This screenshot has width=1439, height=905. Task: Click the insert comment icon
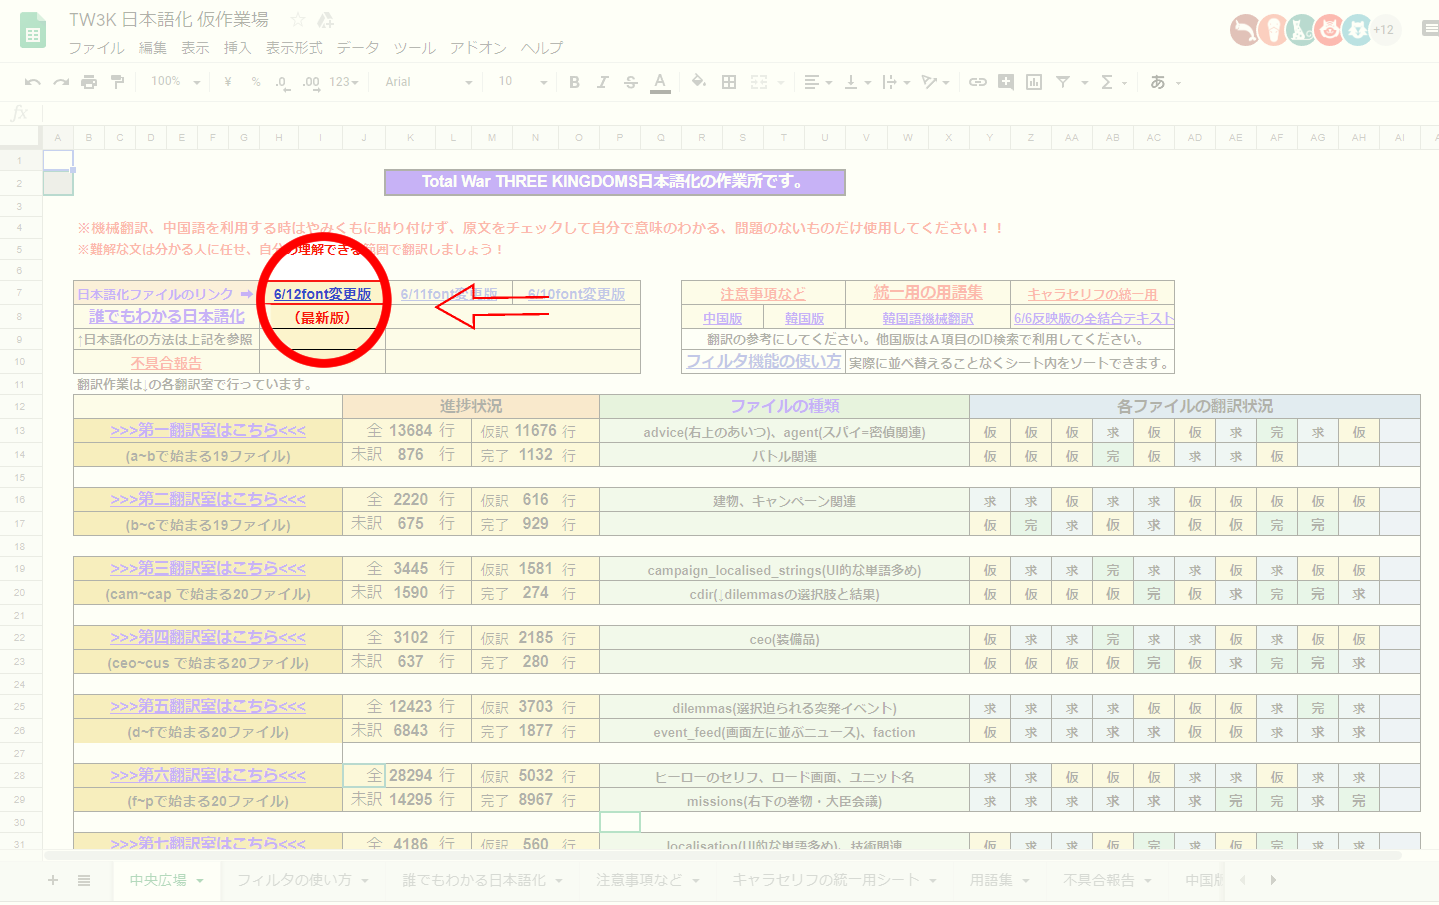click(1006, 82)
